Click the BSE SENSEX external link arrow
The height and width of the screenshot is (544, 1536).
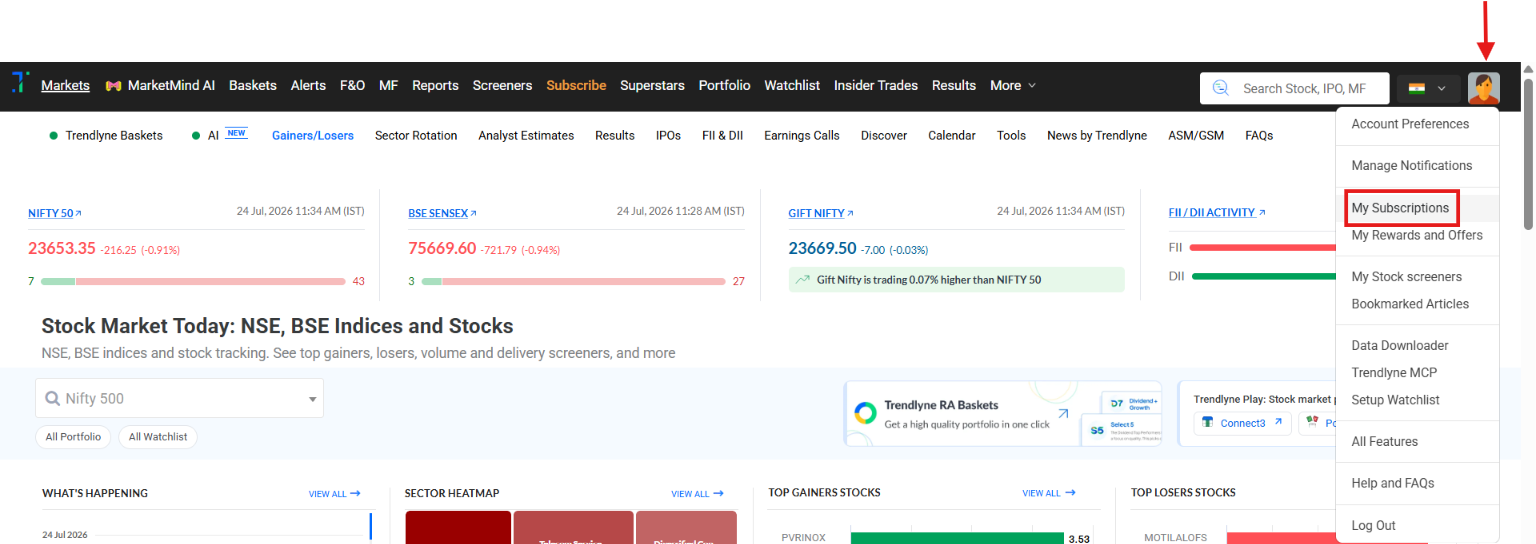(x=474, y=213)
